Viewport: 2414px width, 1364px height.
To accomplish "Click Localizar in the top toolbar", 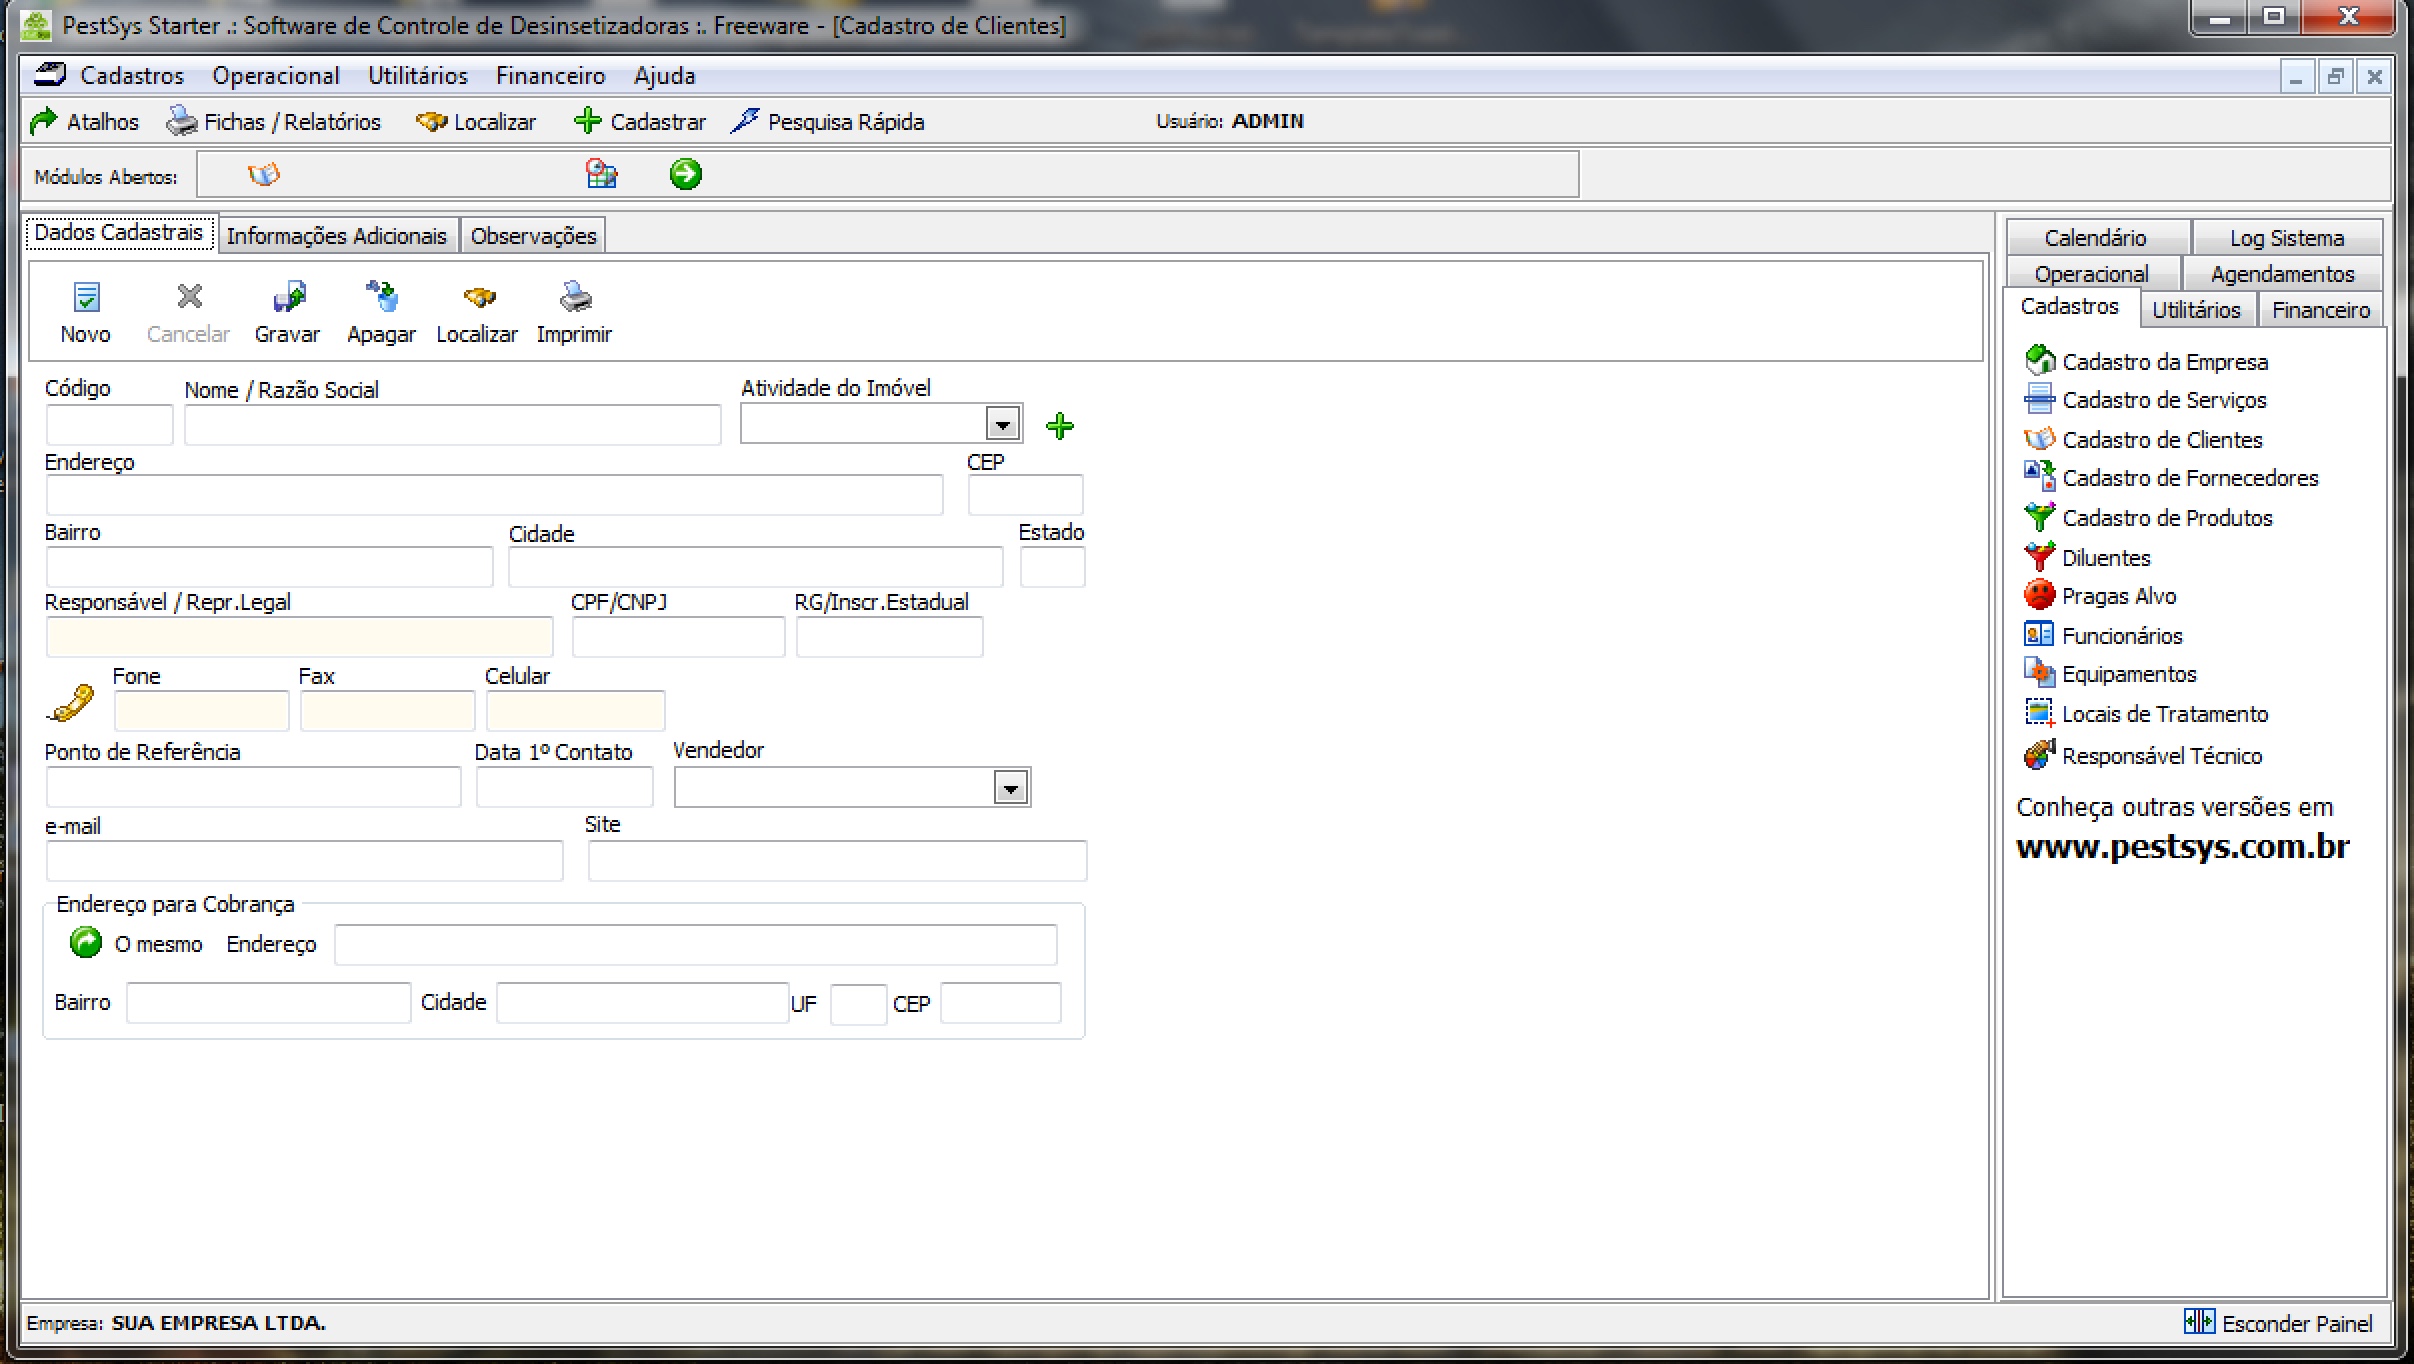I will tap(476, 122).
